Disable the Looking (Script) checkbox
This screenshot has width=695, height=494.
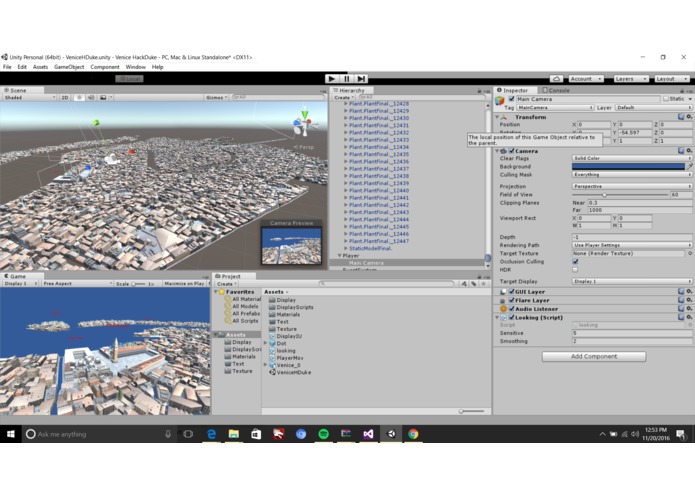pyautogui.click(x=511, y=317)
